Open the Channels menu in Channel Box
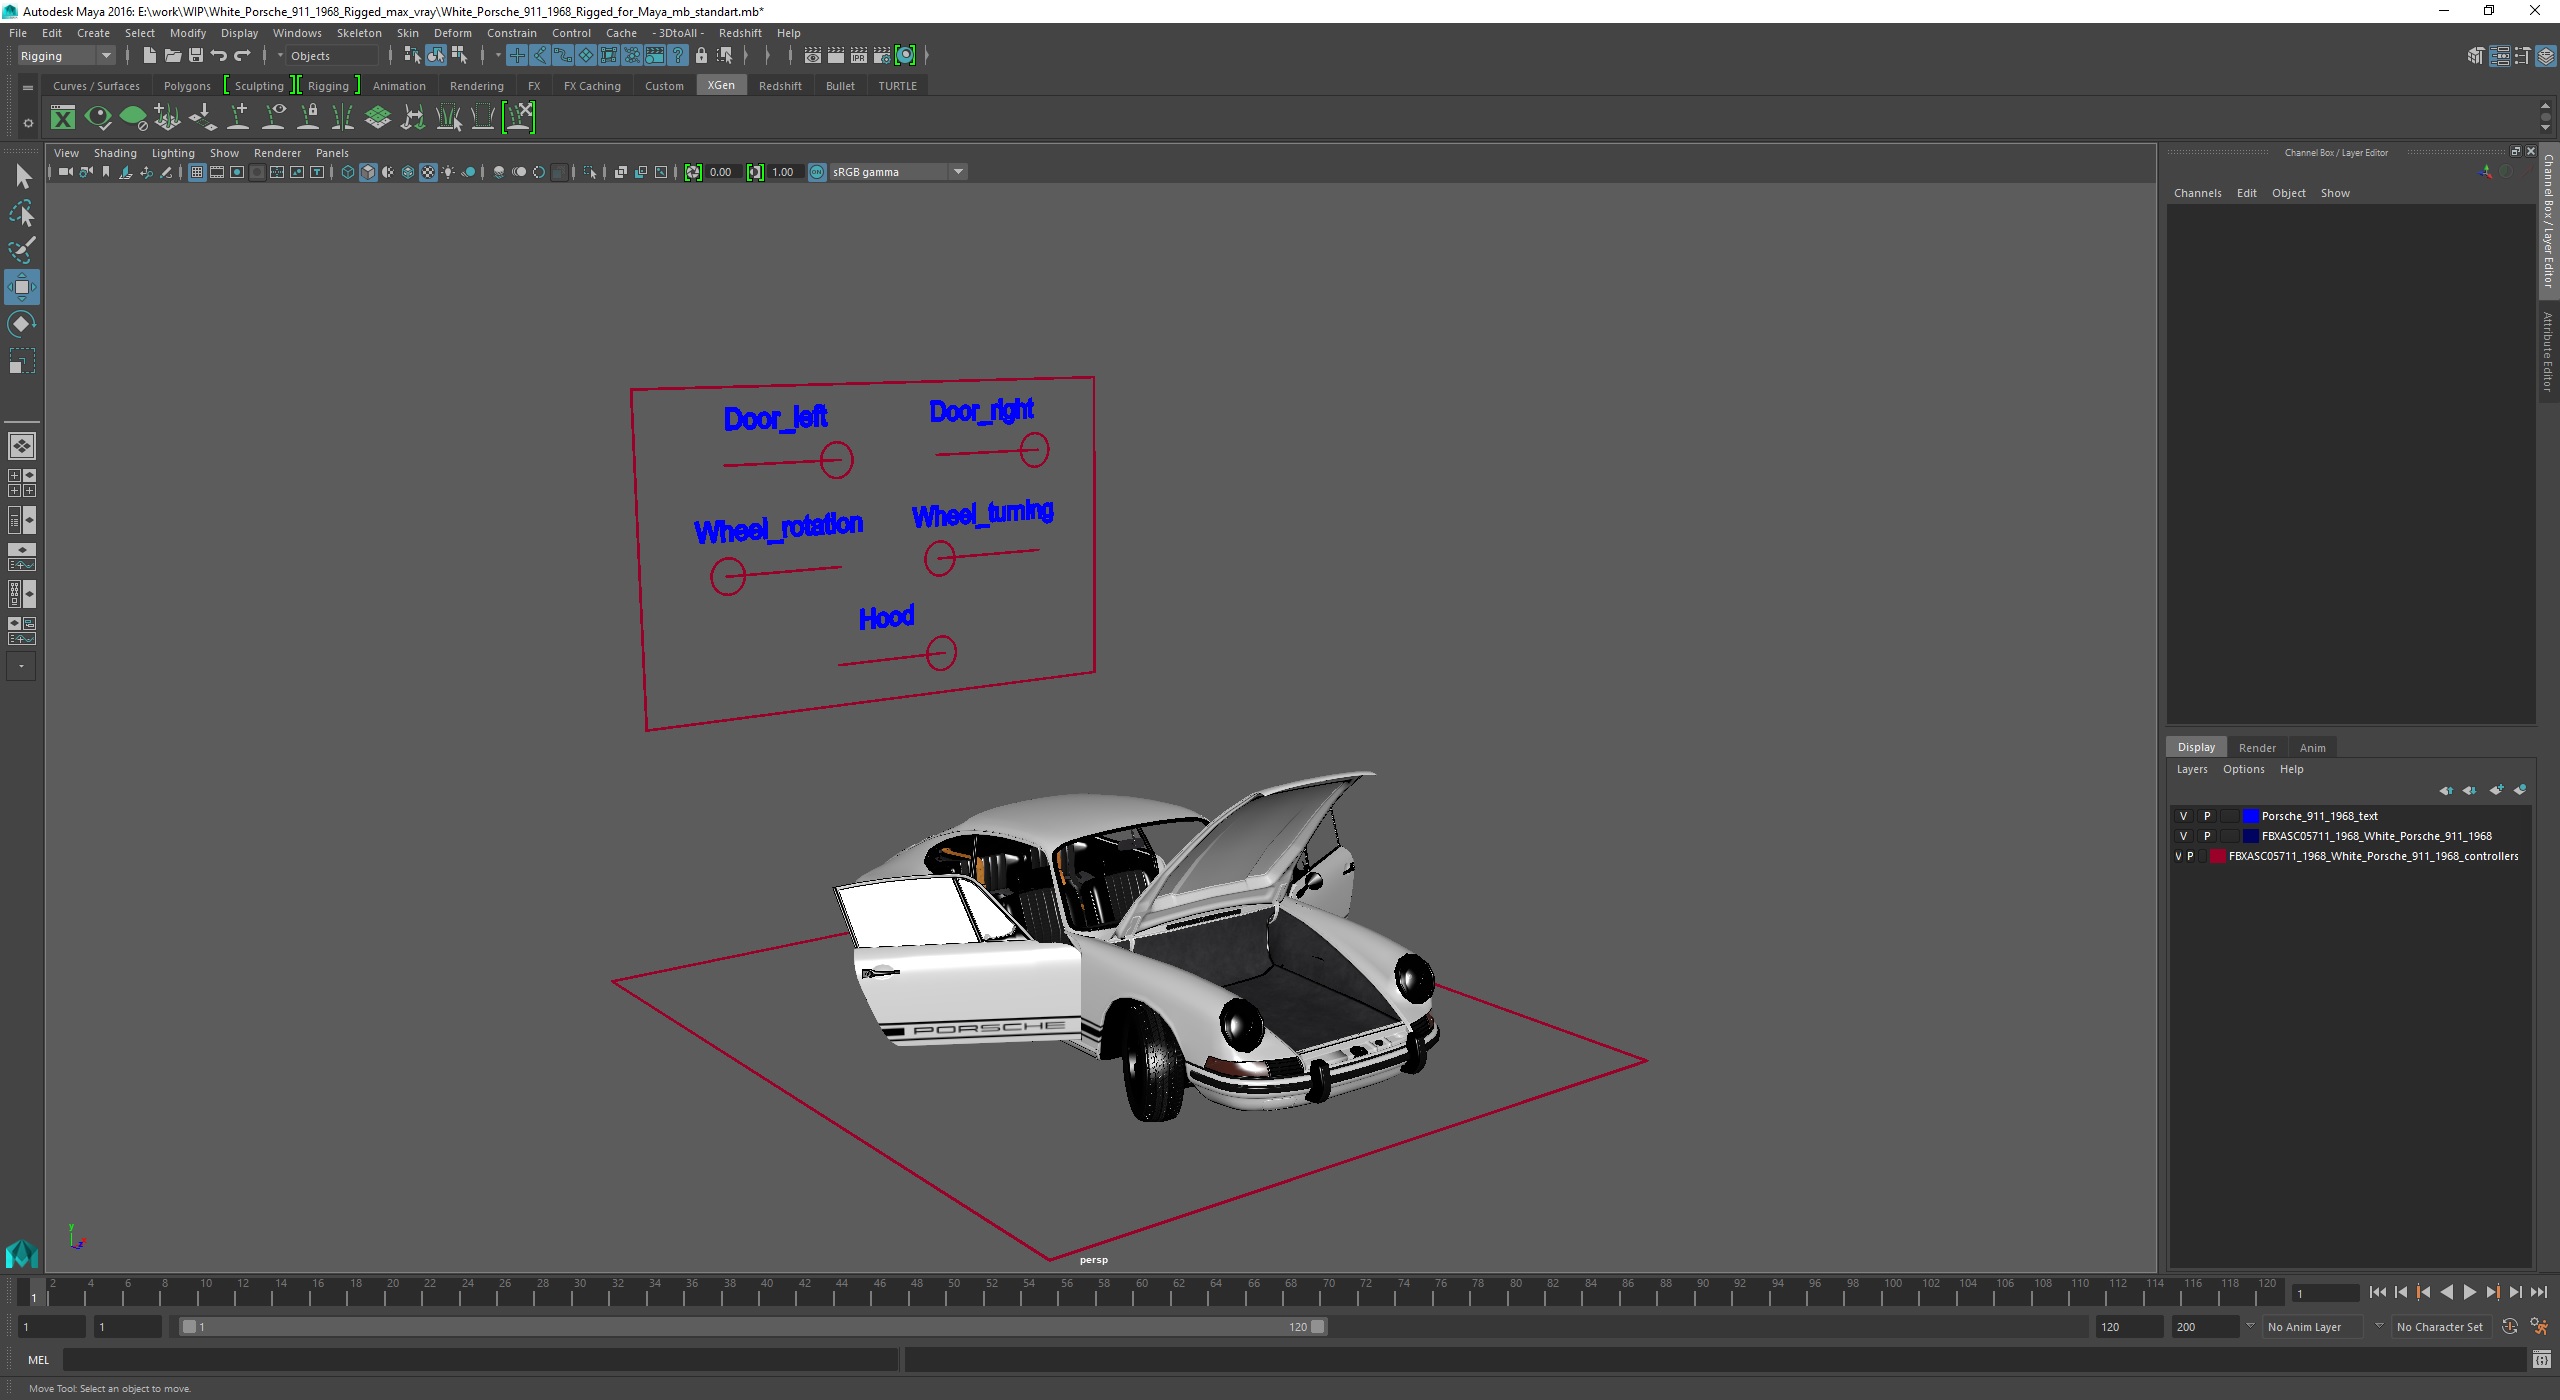This screenshot has height=1400, width=2560. pyautogui.click(x=2197, y=193)
